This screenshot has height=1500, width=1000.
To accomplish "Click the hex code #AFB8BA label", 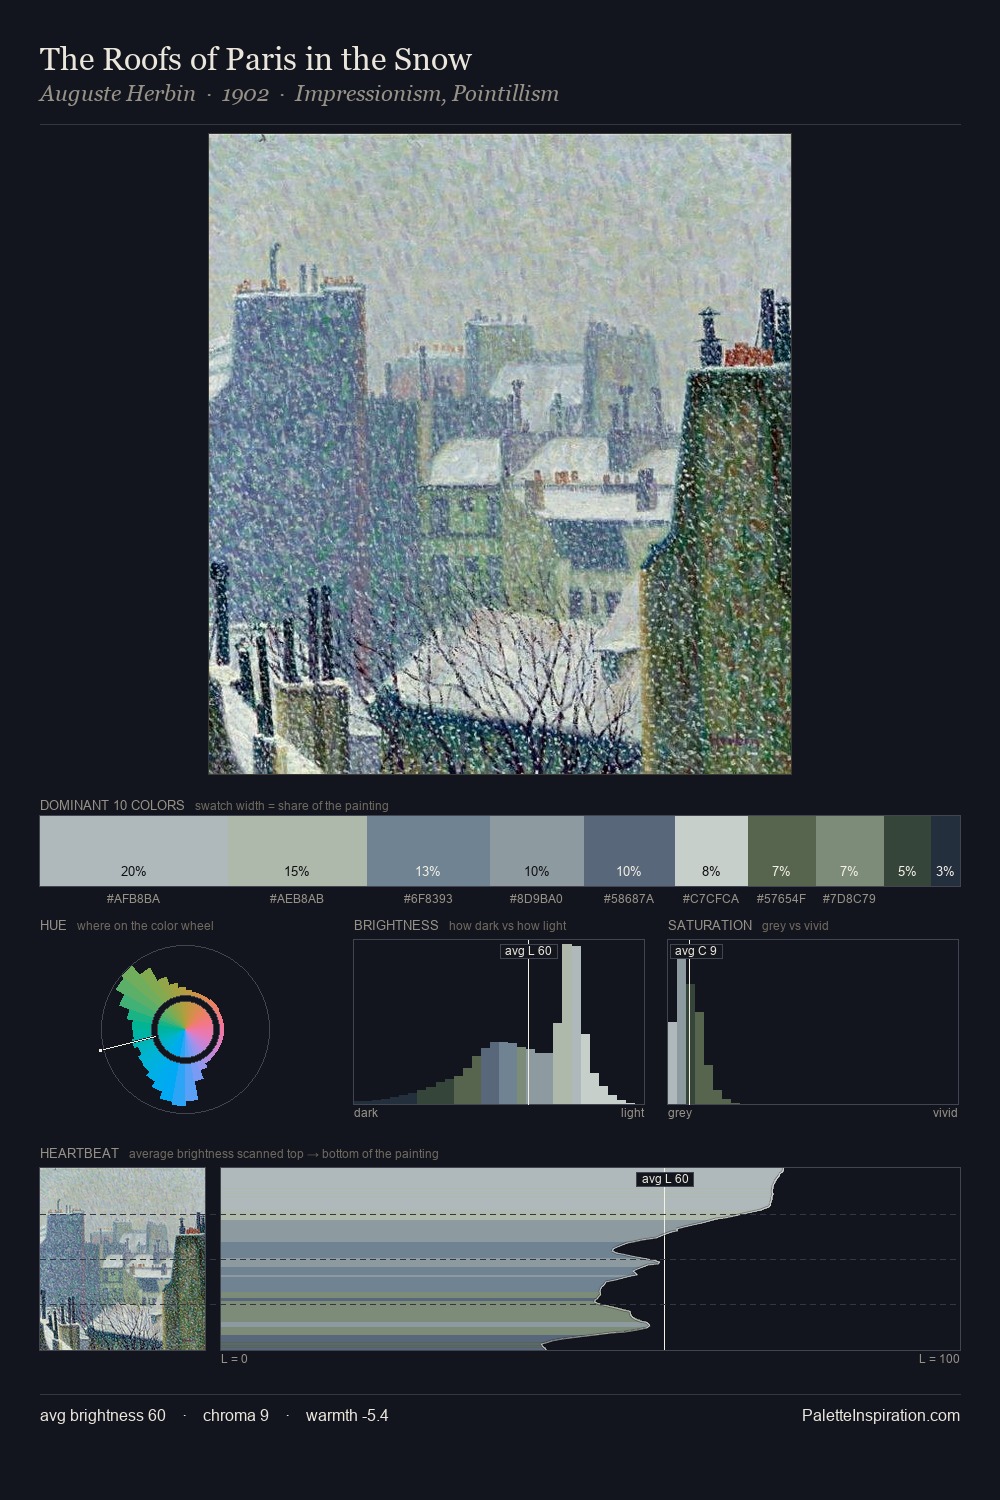I will tap(133, 899).
